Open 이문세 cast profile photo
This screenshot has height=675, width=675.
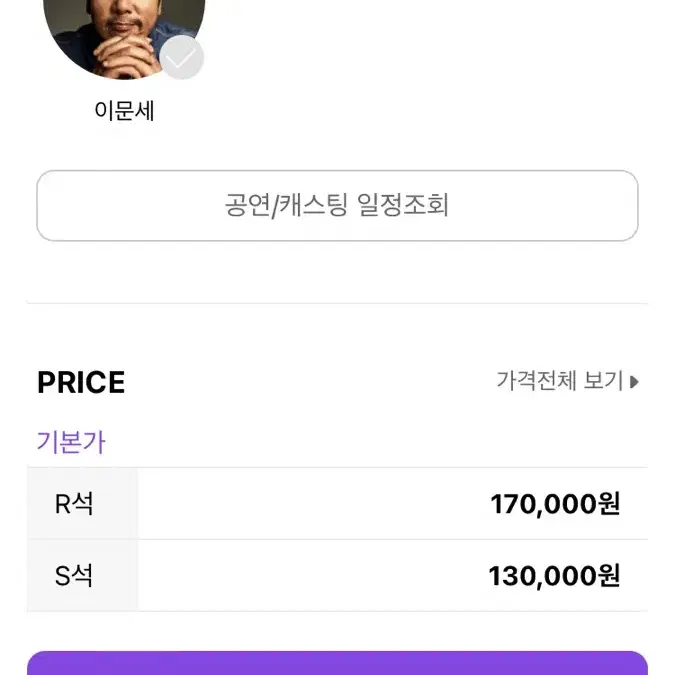tap(124, 39)
